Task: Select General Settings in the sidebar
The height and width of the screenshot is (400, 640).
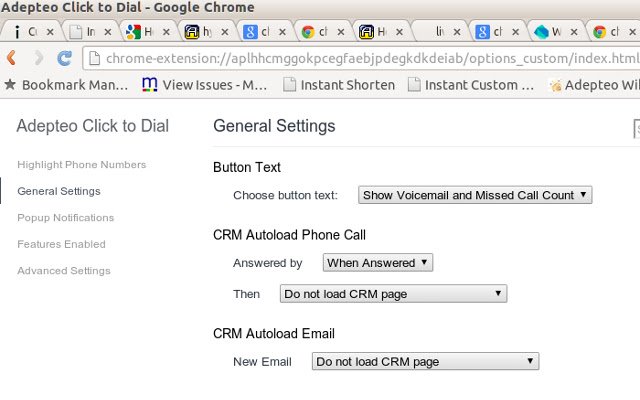Action: click(x=59, y=191)
